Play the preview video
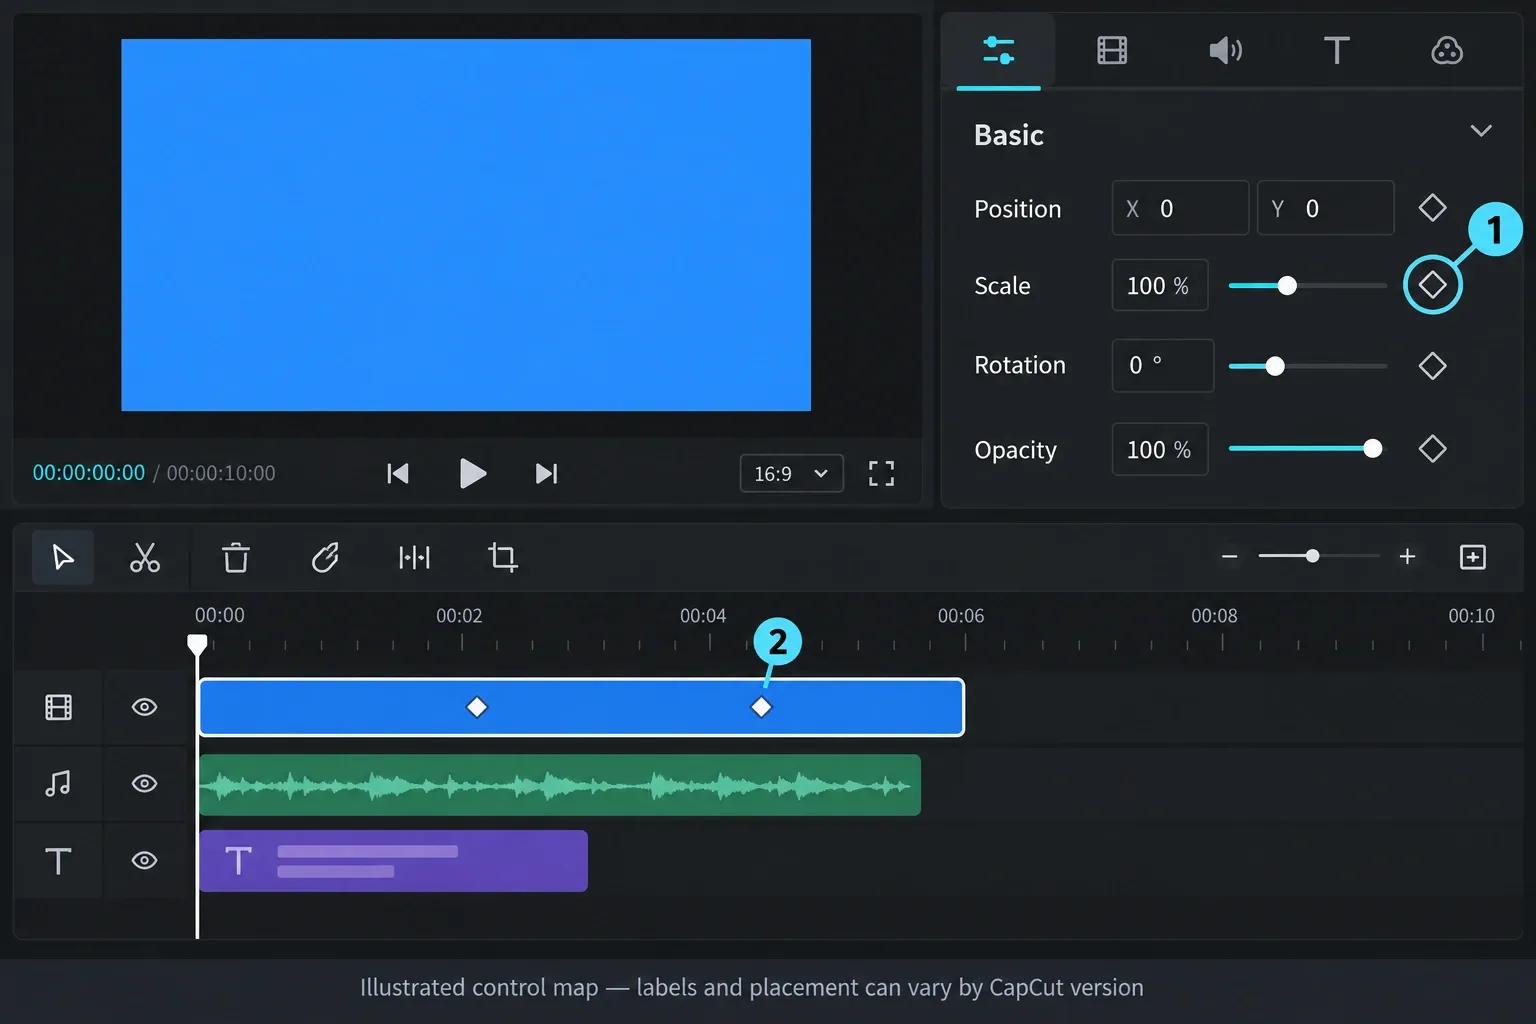1536x1024 pixels. pyautogui.click(x=472, y=473)
